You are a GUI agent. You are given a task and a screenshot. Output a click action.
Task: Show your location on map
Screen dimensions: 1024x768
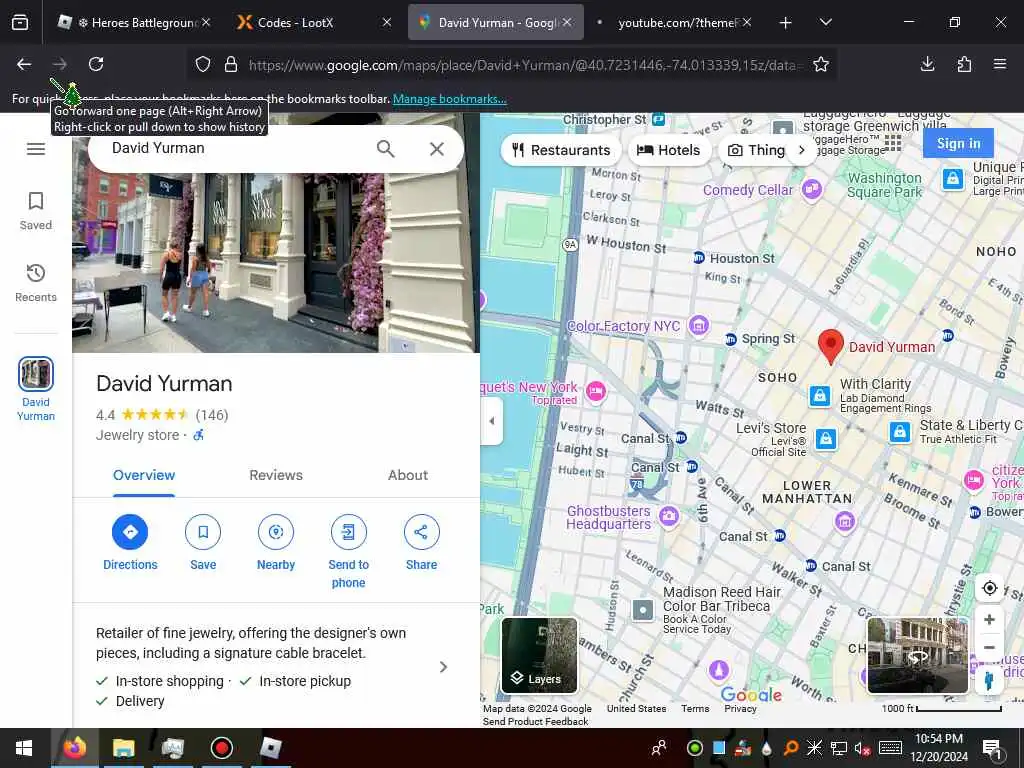pyautogui.click(x=989, y=588)
